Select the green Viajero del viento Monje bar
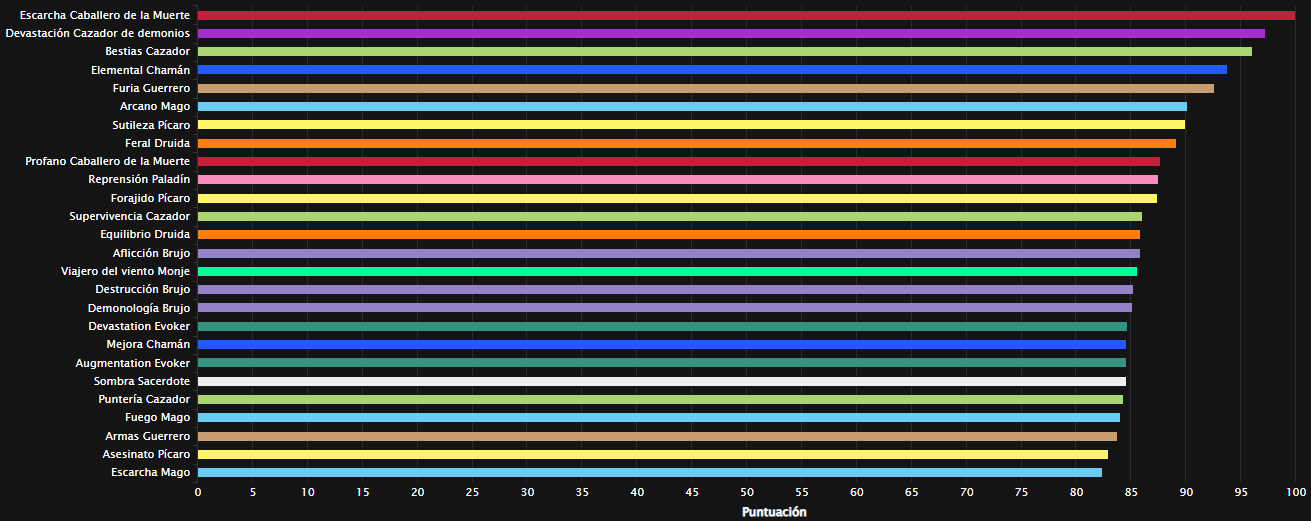Image resolution: width=1311 pixels, height=521 pixels. [667, 271]
